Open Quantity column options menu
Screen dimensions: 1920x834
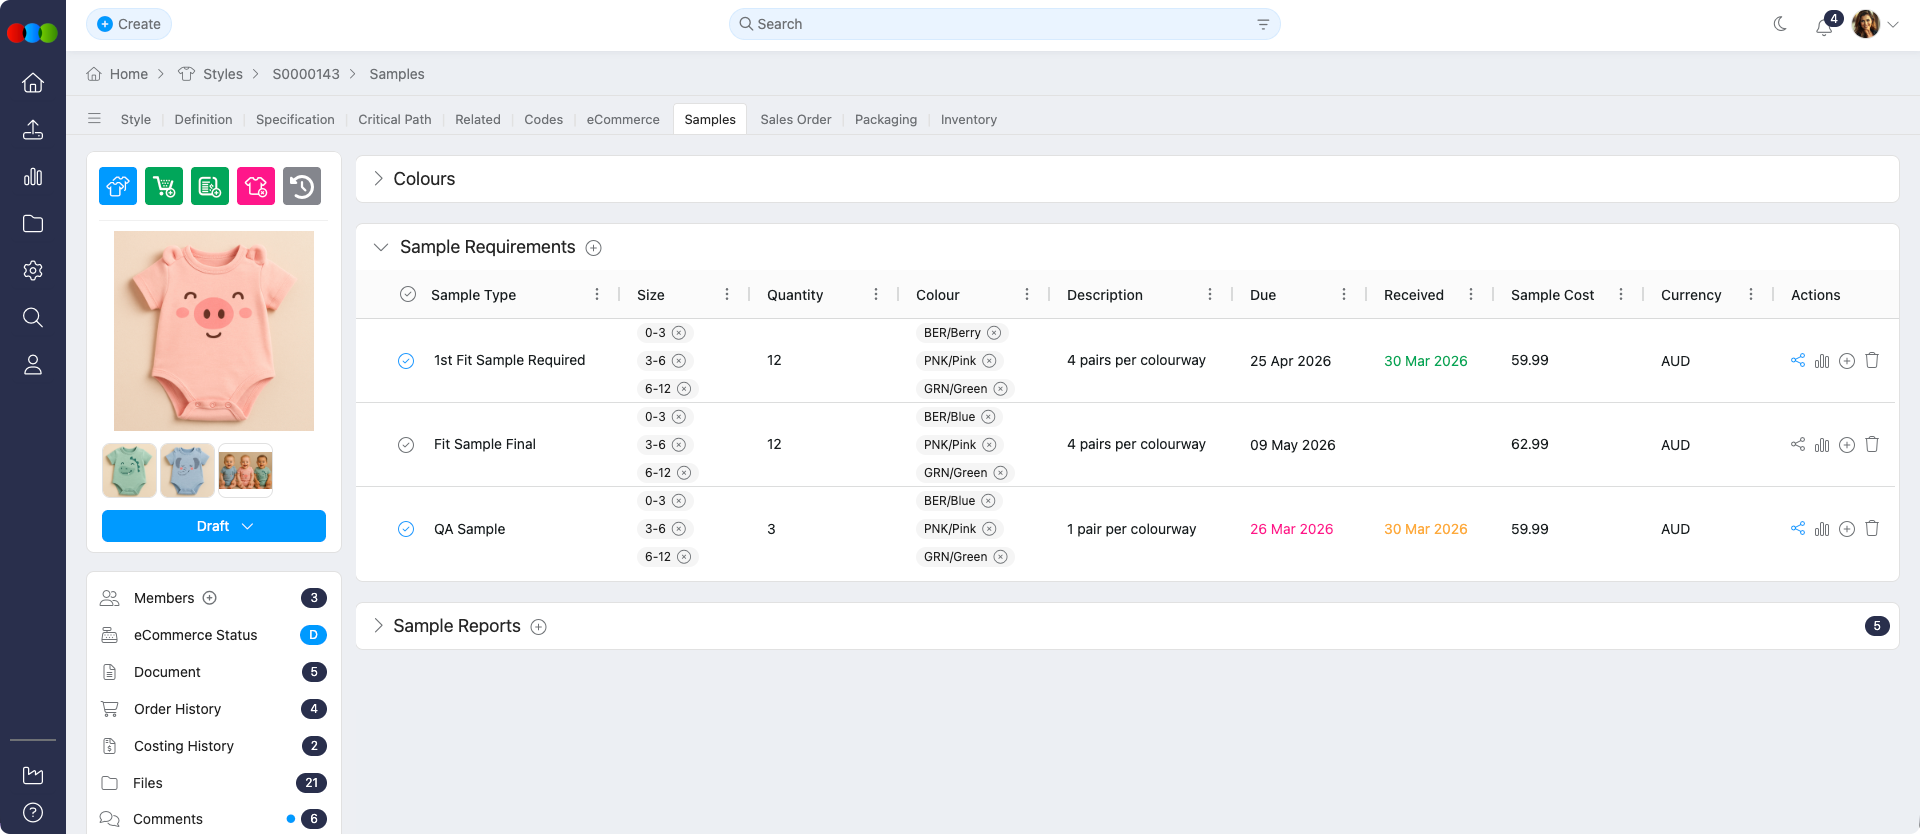coord(876,294)
